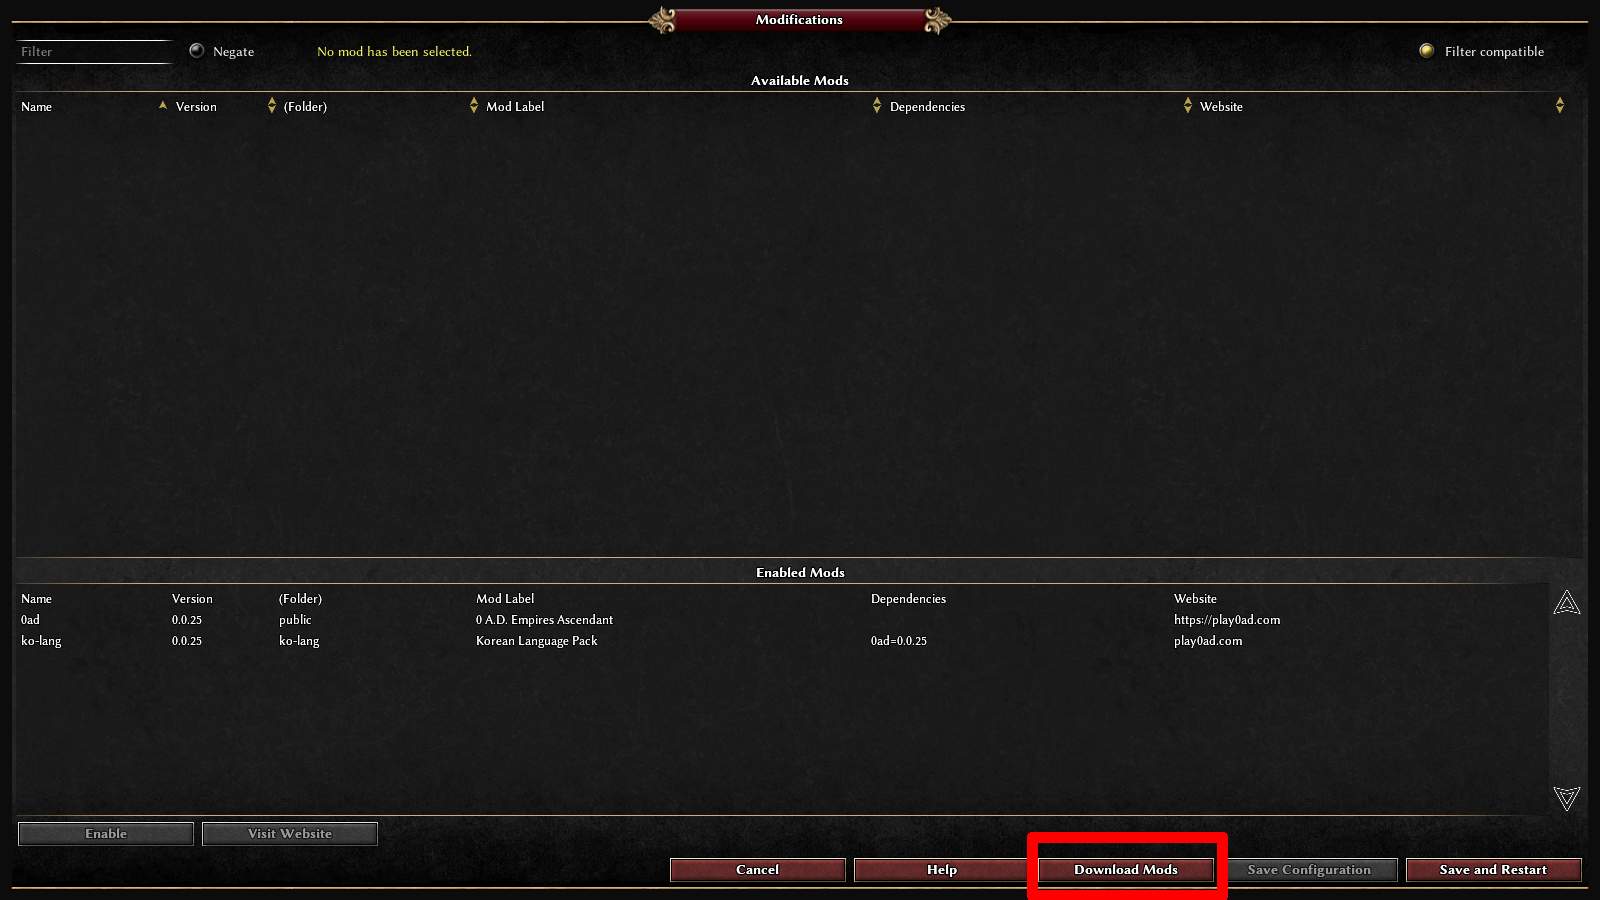The image size is (1600, 900).
Task: Sort available mods by the Name column arrow
Action: [163, 105]
